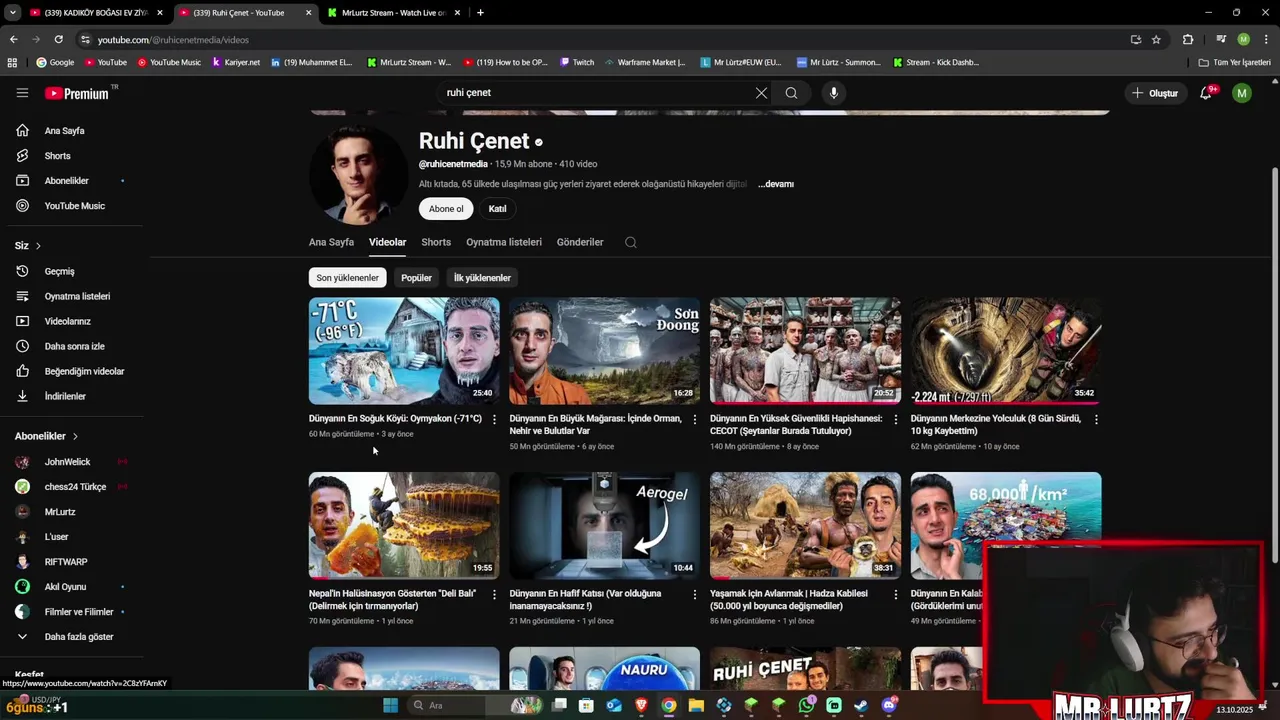The height and width of the screenshot is (720, 1280).
Task: Switch to channel Ana Sayfa tab
Action: click(331, 242)
